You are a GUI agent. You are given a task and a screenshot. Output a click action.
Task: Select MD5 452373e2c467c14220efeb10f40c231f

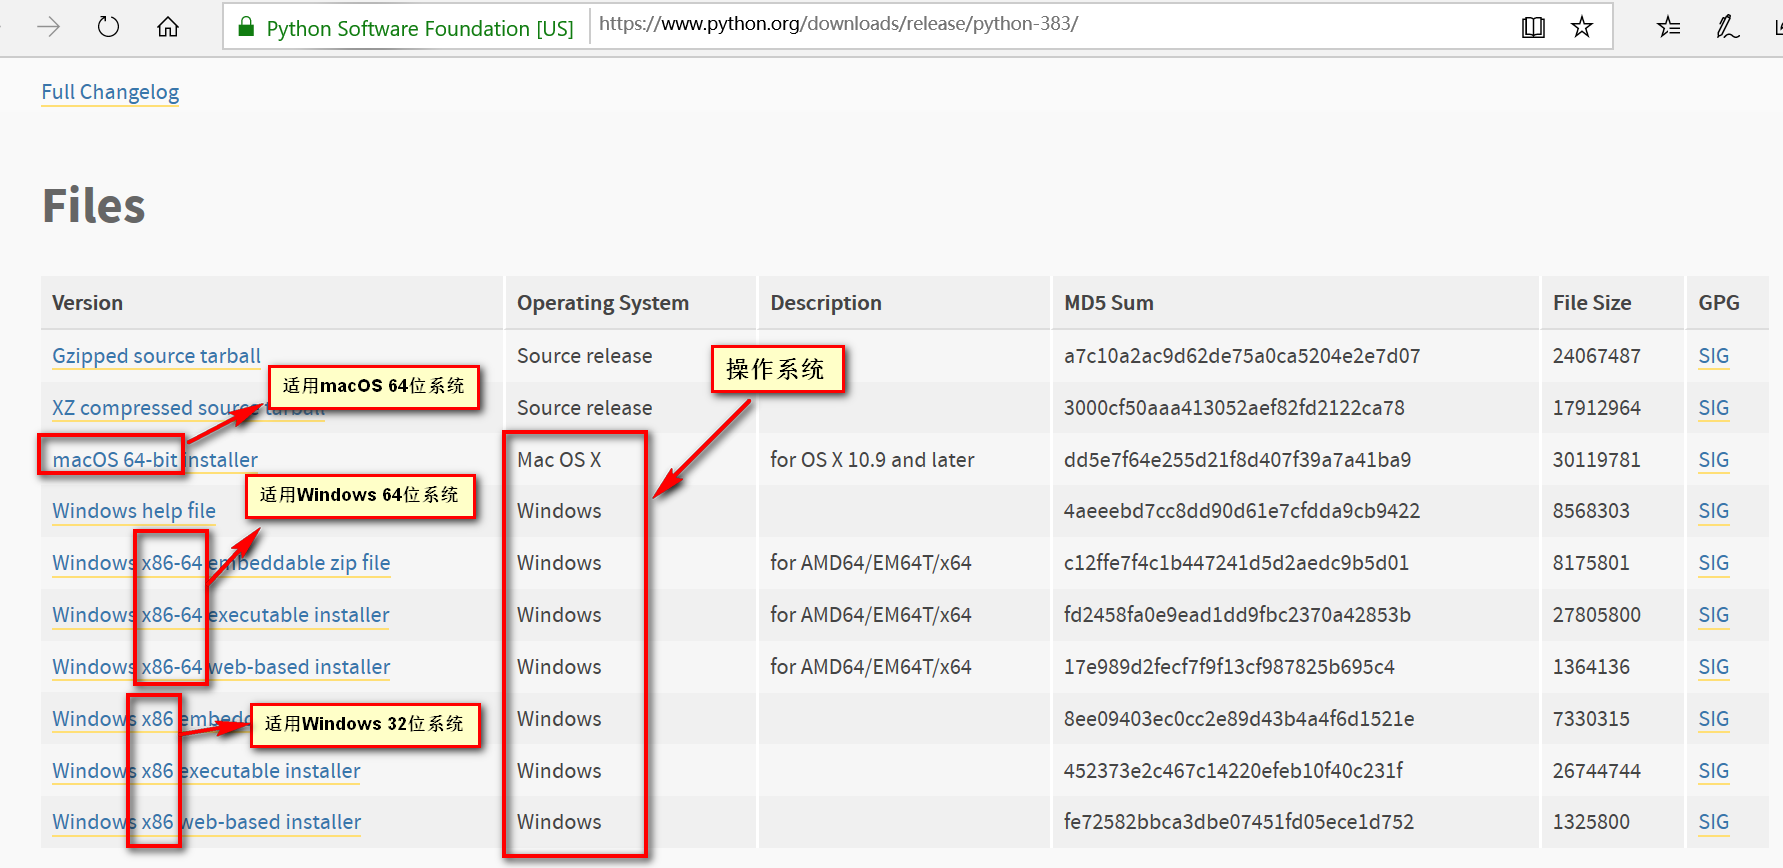pos(1233,771)
